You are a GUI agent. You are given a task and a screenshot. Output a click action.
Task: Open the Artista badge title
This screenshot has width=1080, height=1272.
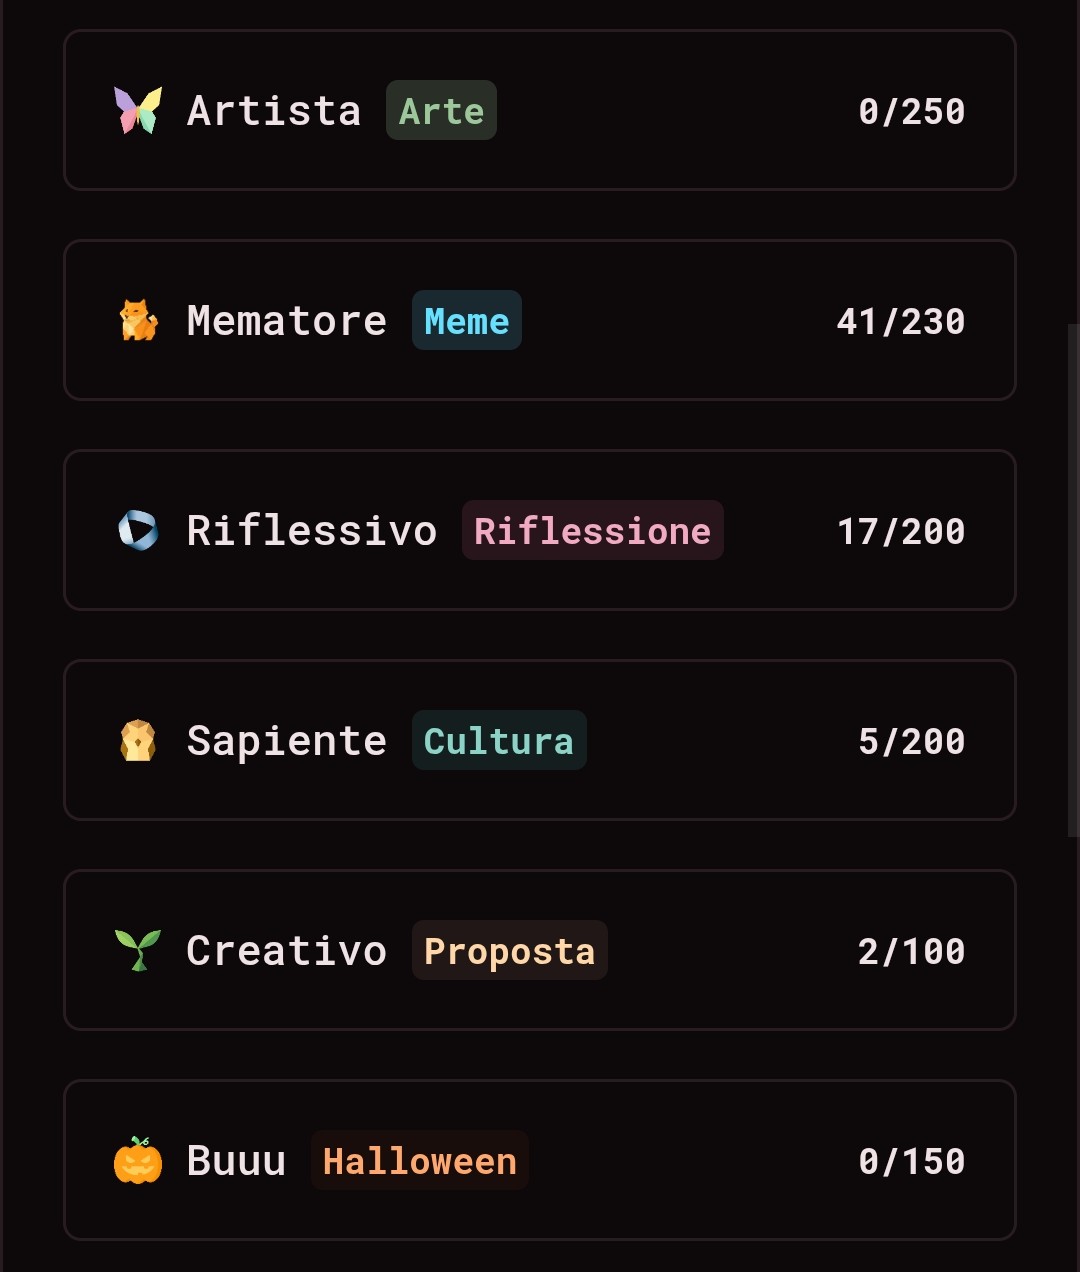[274, 110]
